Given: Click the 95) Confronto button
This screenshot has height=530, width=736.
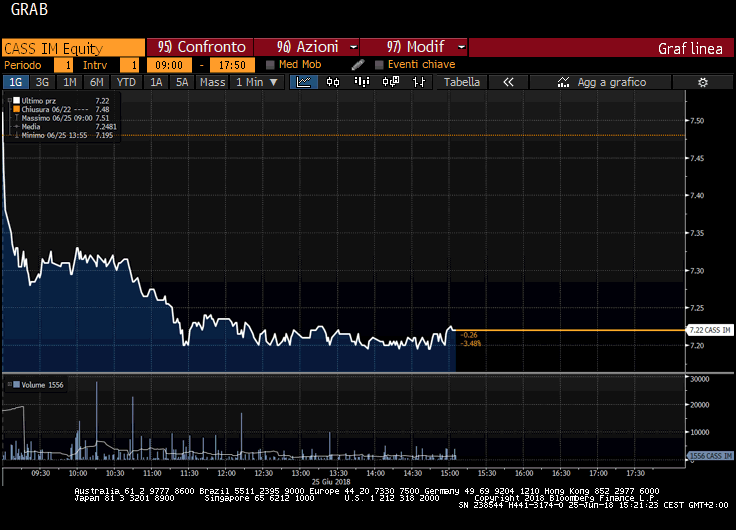Looking at the screenshot, I should (200, 47).
